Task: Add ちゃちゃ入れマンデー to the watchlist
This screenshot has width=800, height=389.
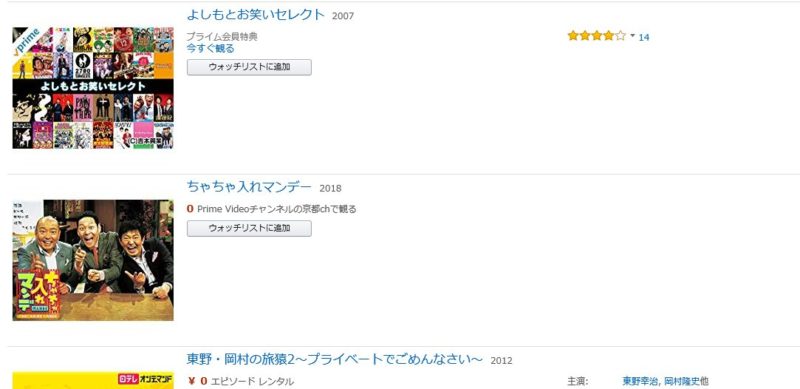Action: [x=249, y=228]
